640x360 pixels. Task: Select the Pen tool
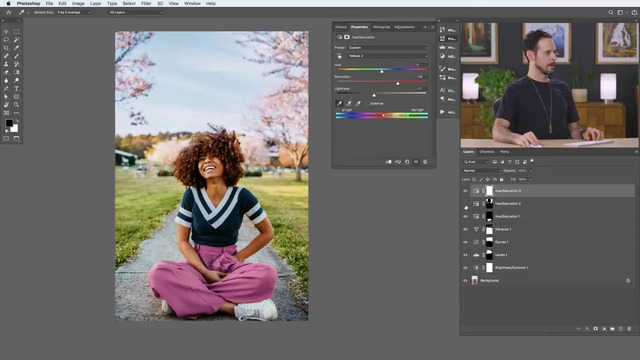click(6, 89)
